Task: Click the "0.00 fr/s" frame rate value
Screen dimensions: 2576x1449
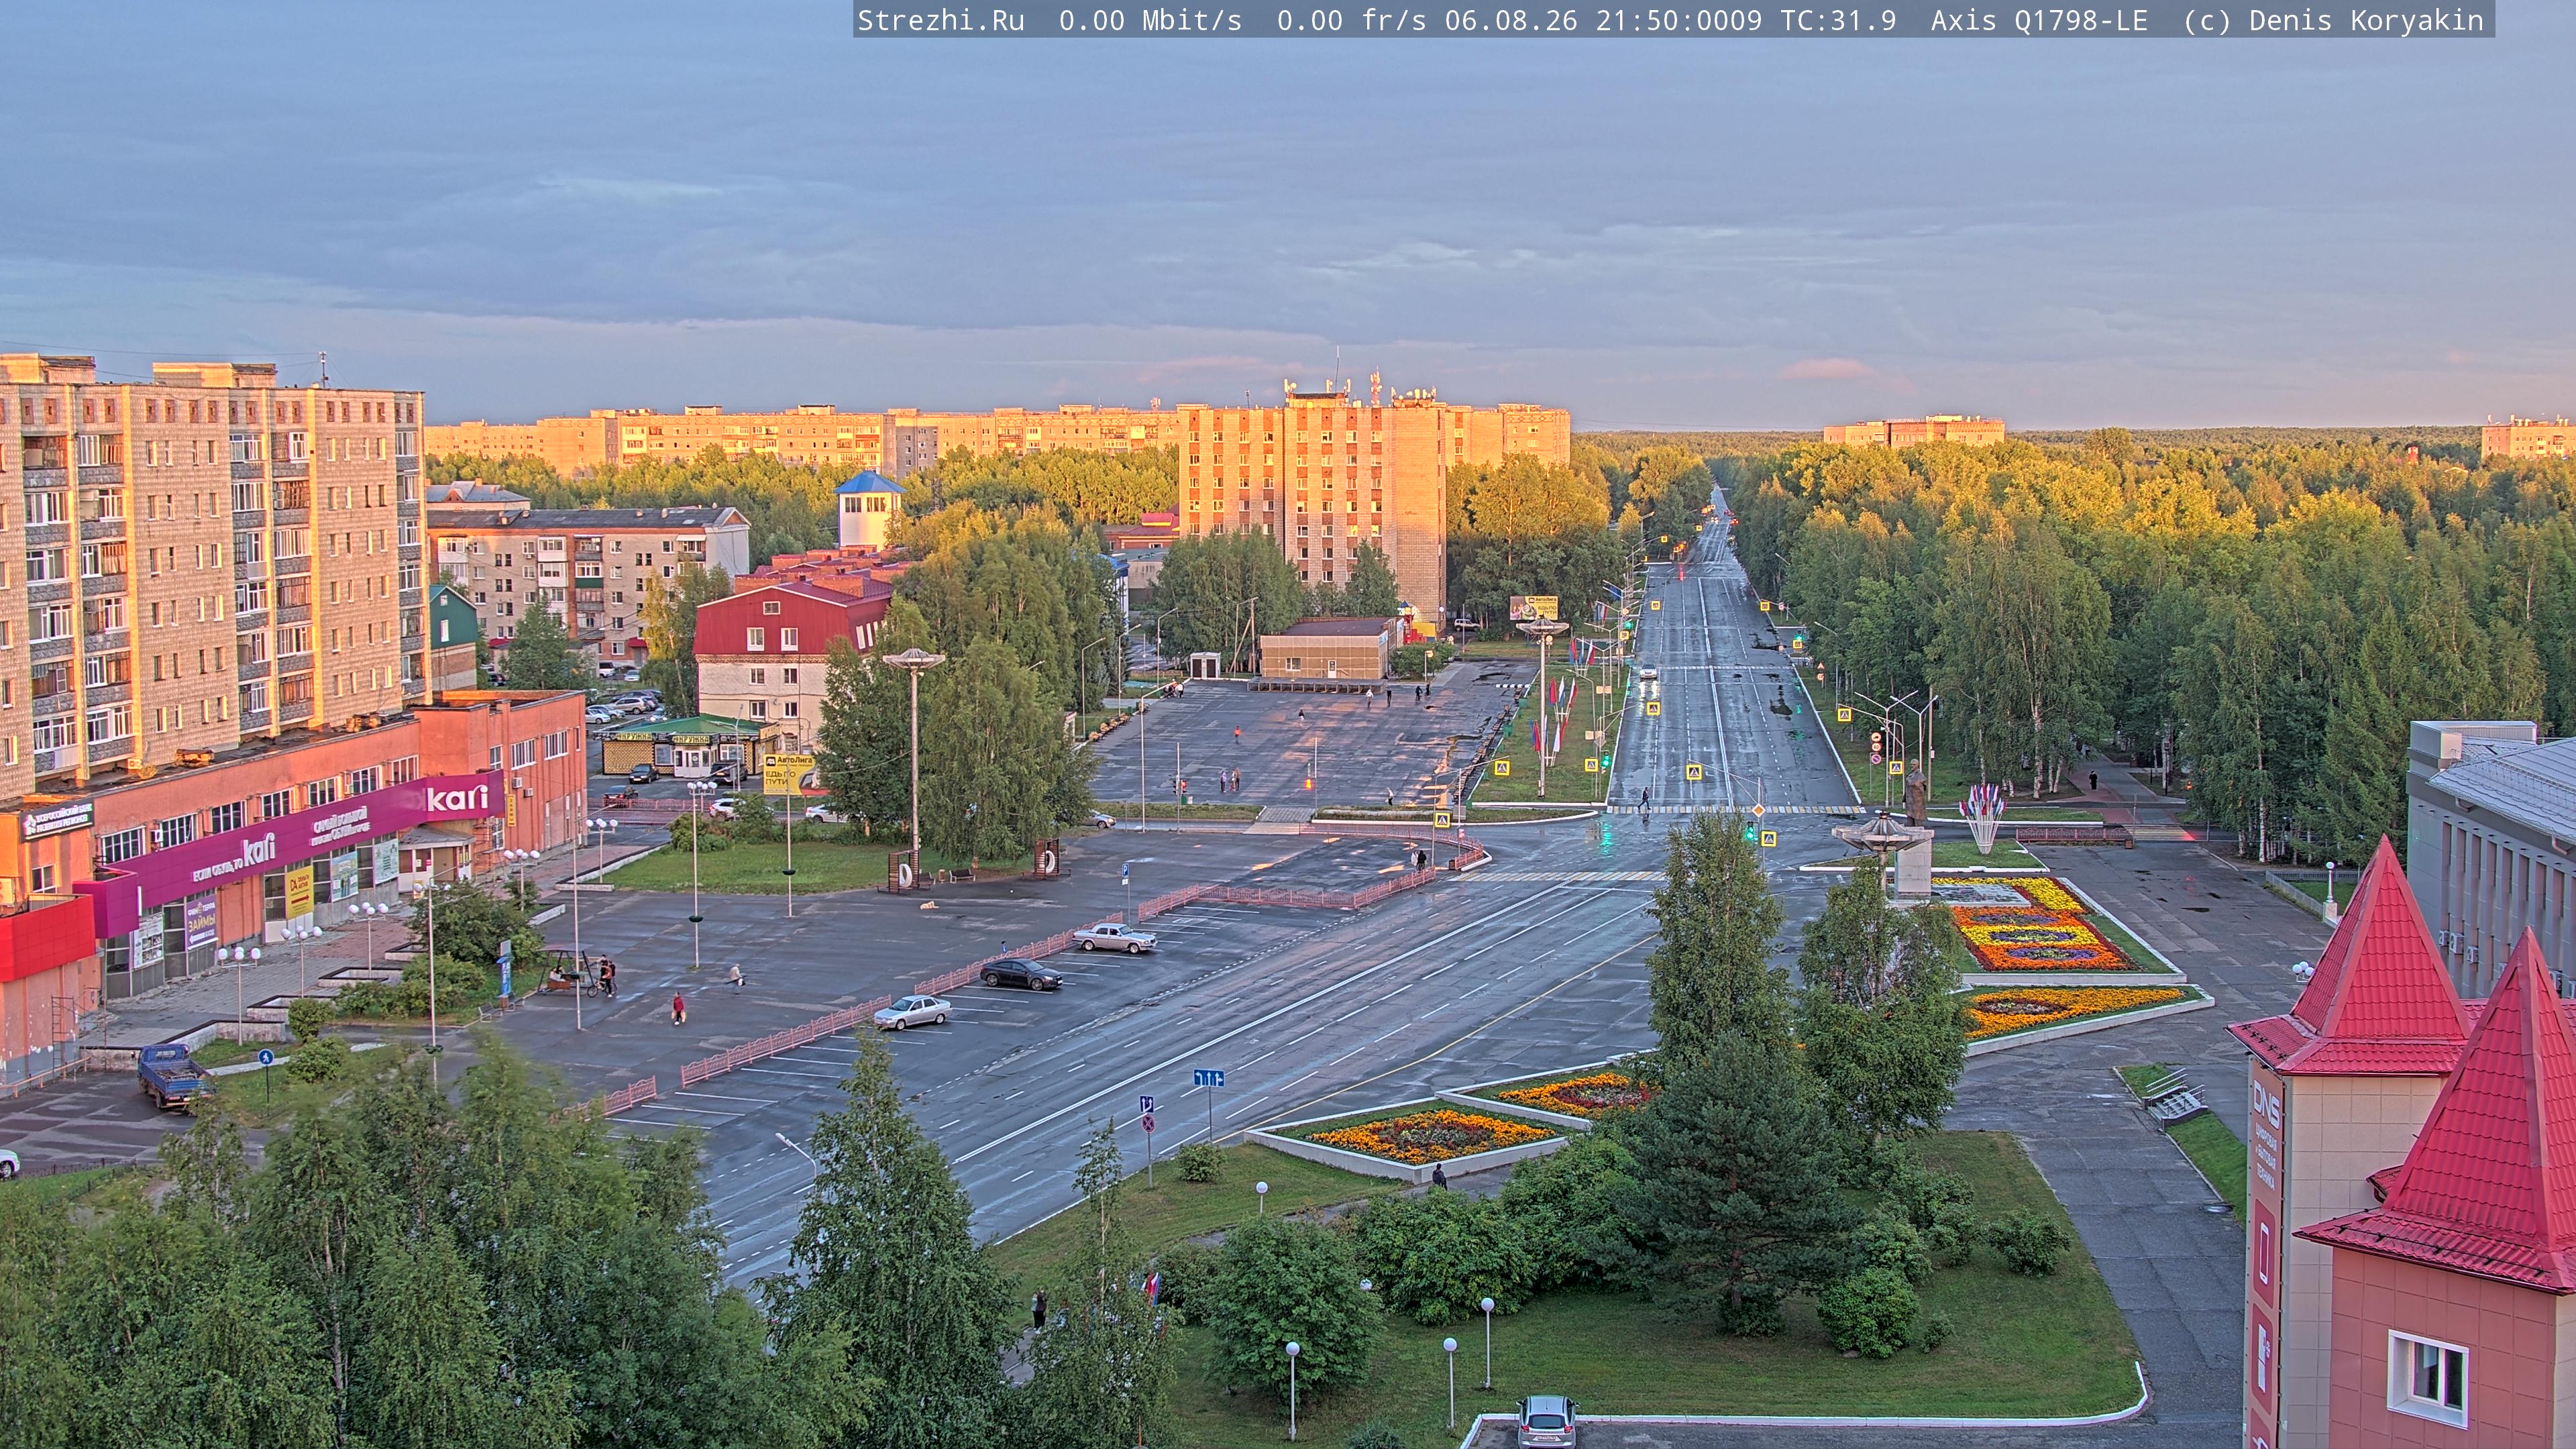Action: pyautogui.click(x=1351, y=21)
